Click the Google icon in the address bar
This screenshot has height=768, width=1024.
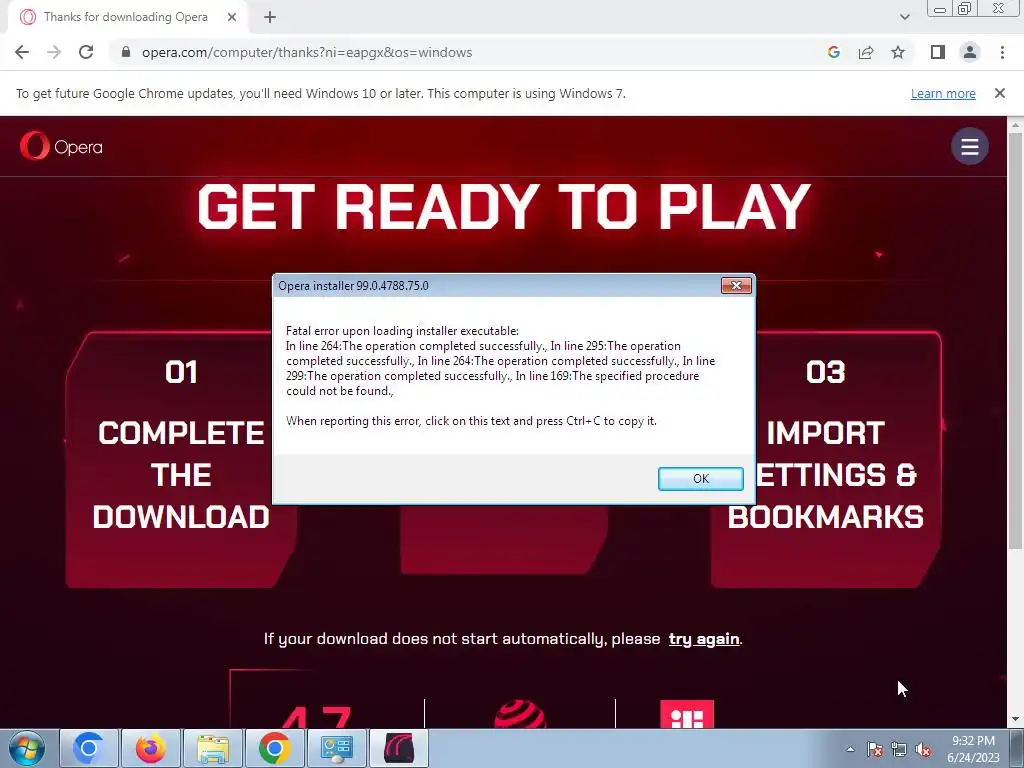pos(833,52)
